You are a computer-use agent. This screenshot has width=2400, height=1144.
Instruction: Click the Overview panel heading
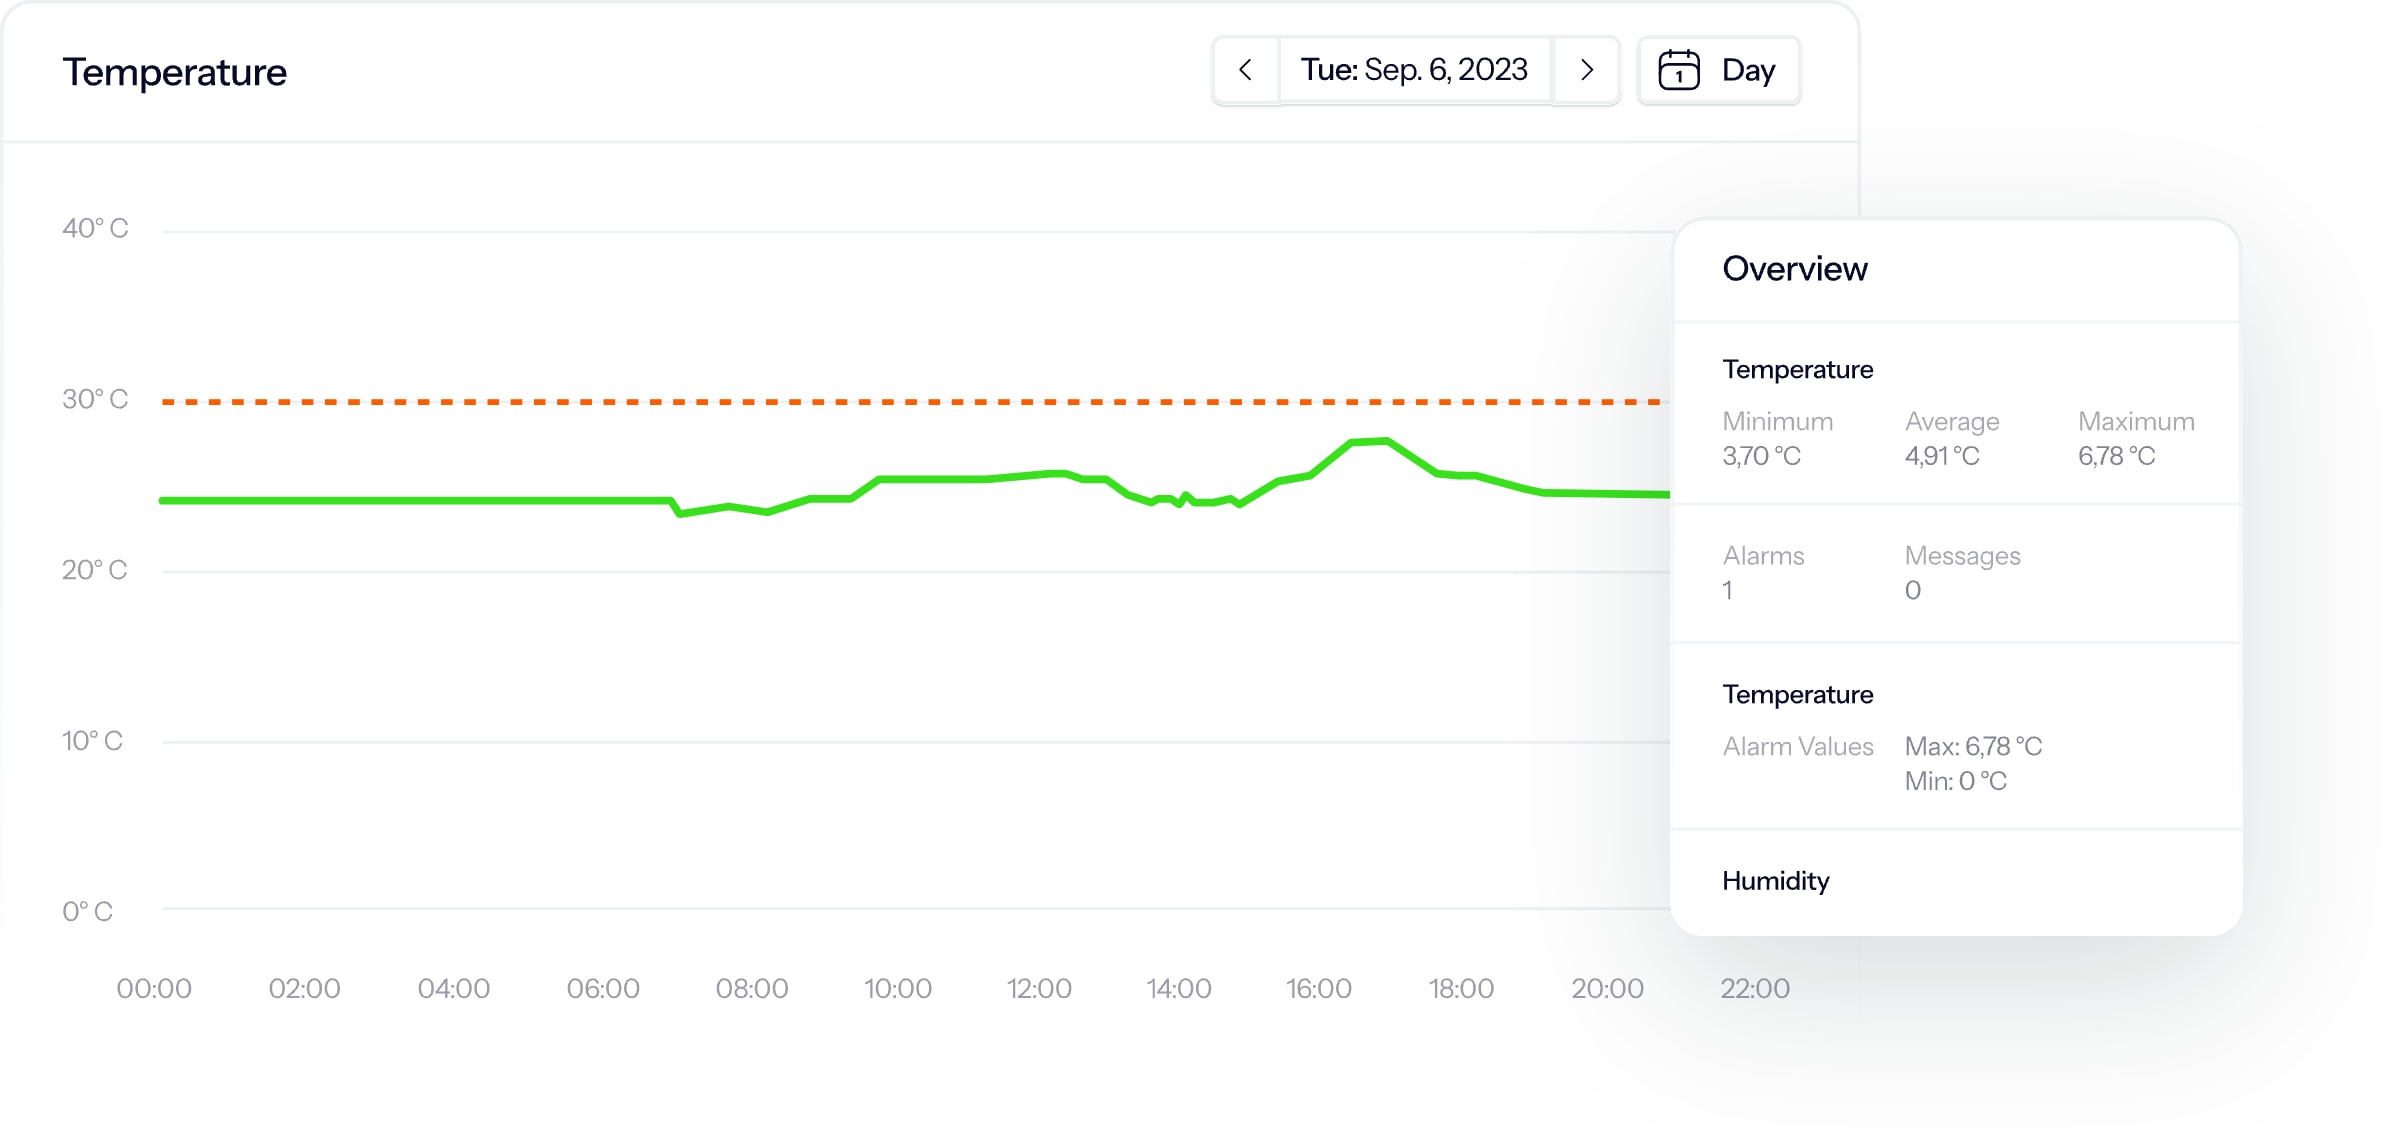1794,268
